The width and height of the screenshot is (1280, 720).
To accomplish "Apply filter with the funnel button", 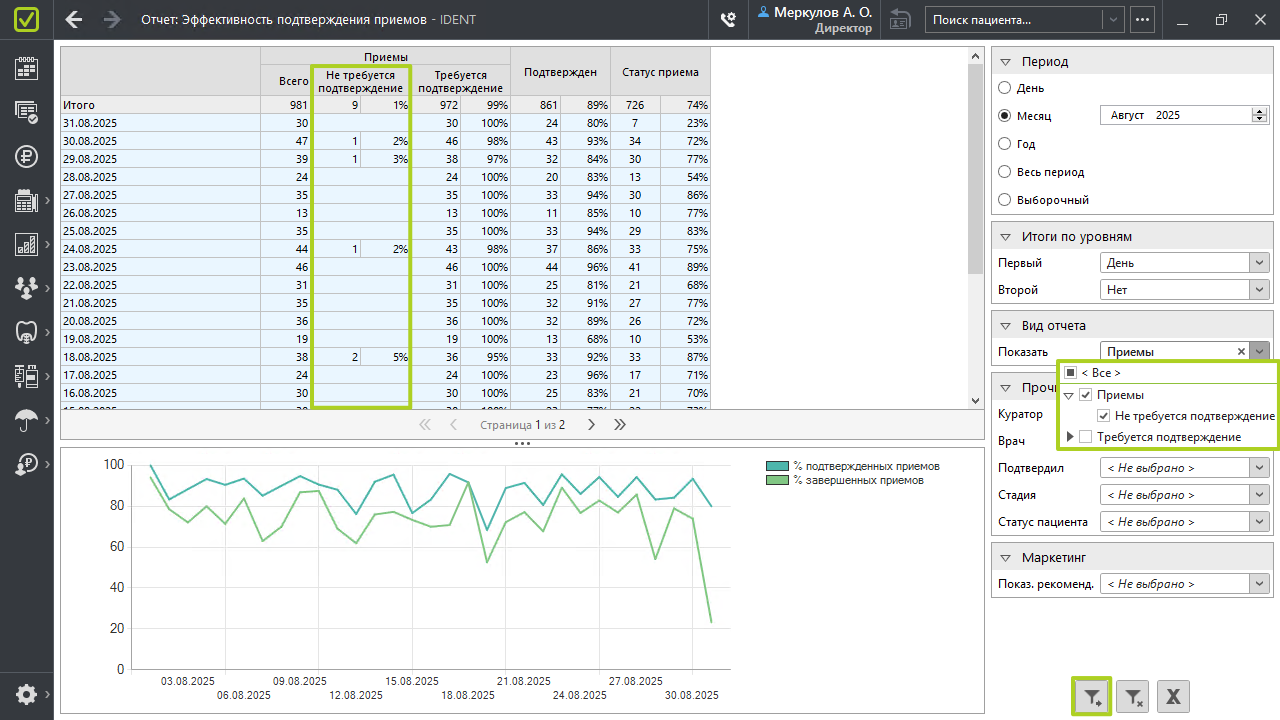I will (x=1091, y=696).
